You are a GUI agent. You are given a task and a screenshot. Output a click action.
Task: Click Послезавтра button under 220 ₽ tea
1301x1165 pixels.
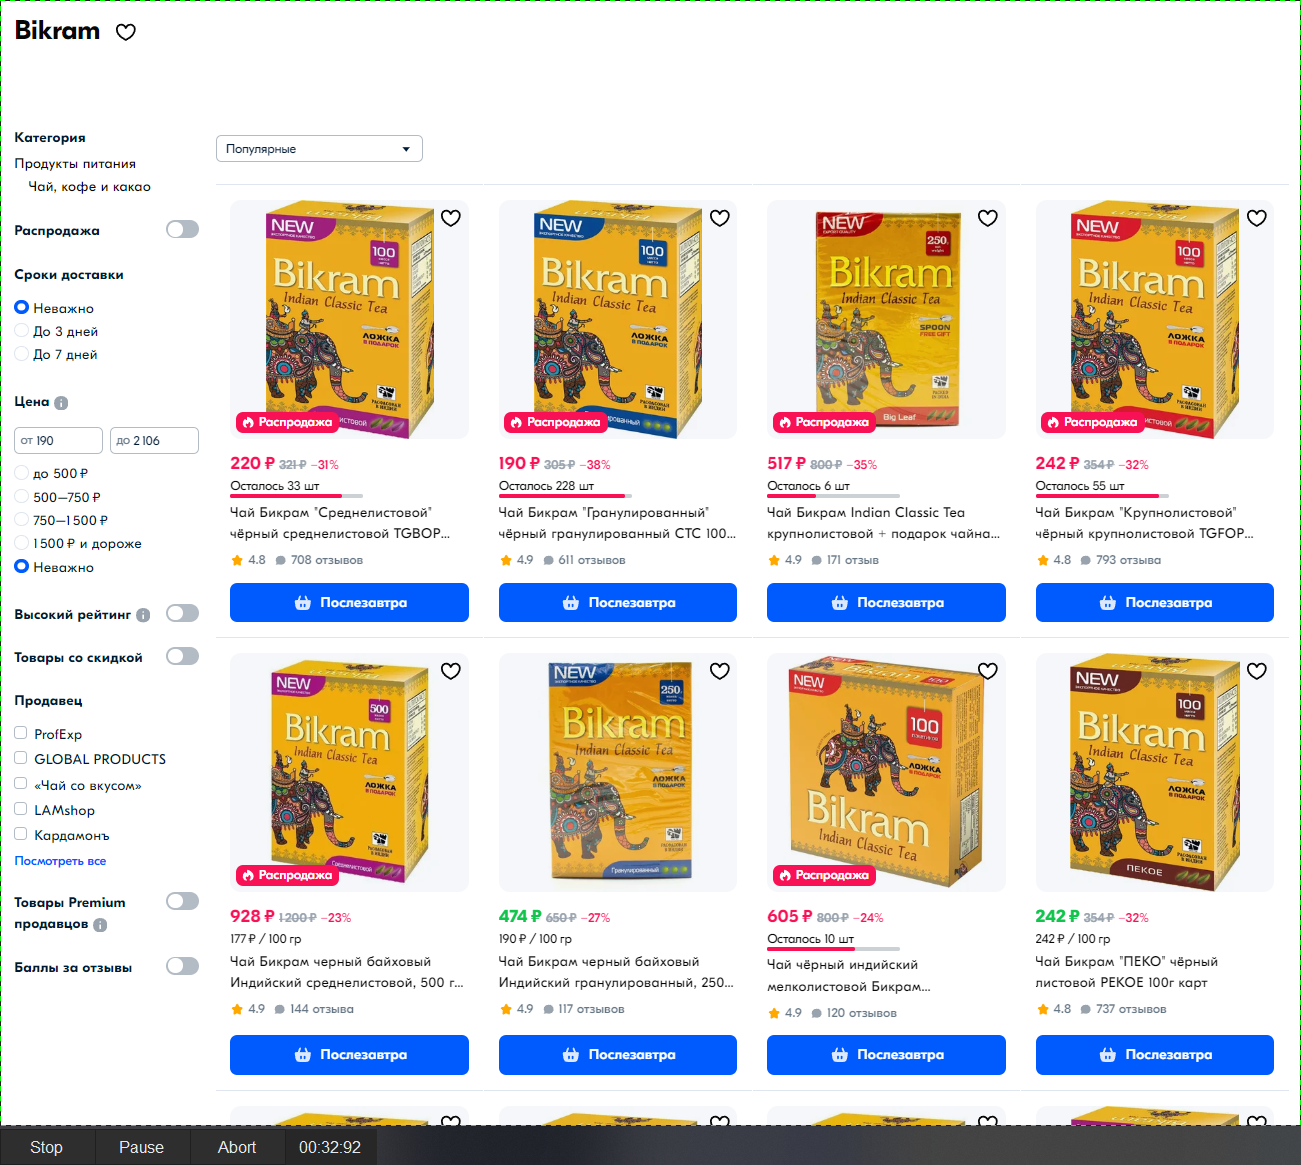pyautogui.click(x=349, y=602)
